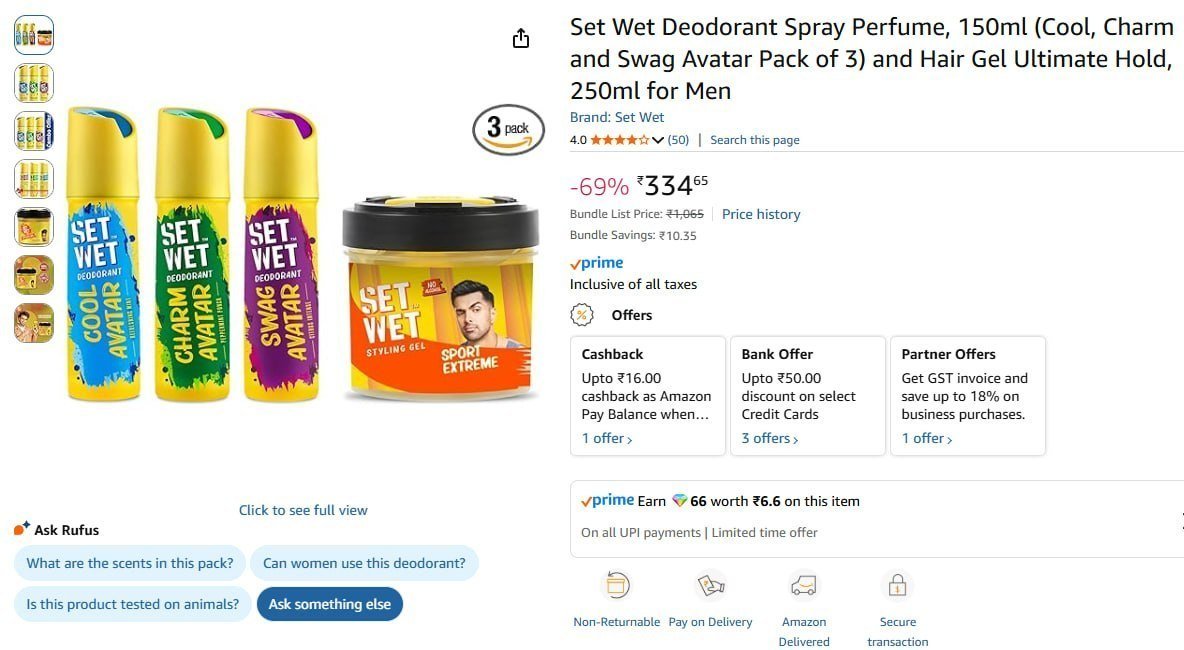Expand the Partner Offers 1 offer link
The width and height of the screenshot is (1184, 650).
click(x=927, y=438)
